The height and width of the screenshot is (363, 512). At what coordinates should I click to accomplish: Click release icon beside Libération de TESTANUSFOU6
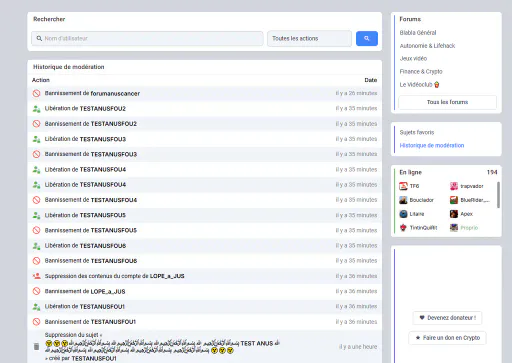point(36,246)
